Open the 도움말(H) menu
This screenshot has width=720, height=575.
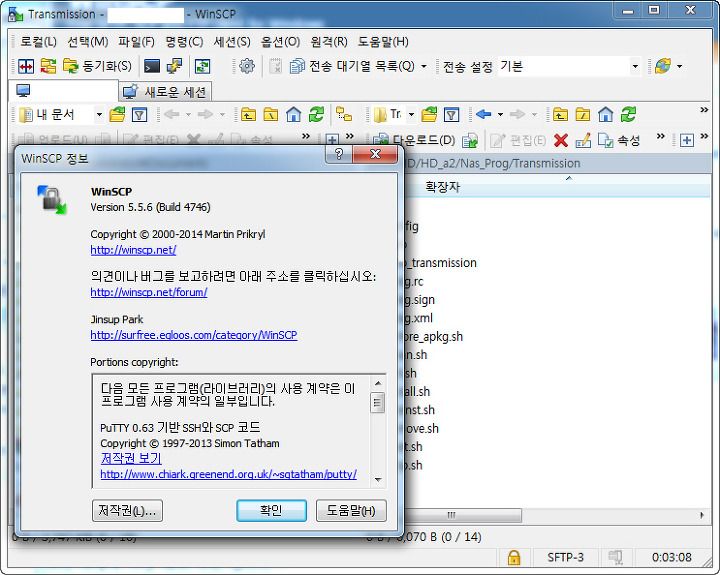click(x=383, y=42)
